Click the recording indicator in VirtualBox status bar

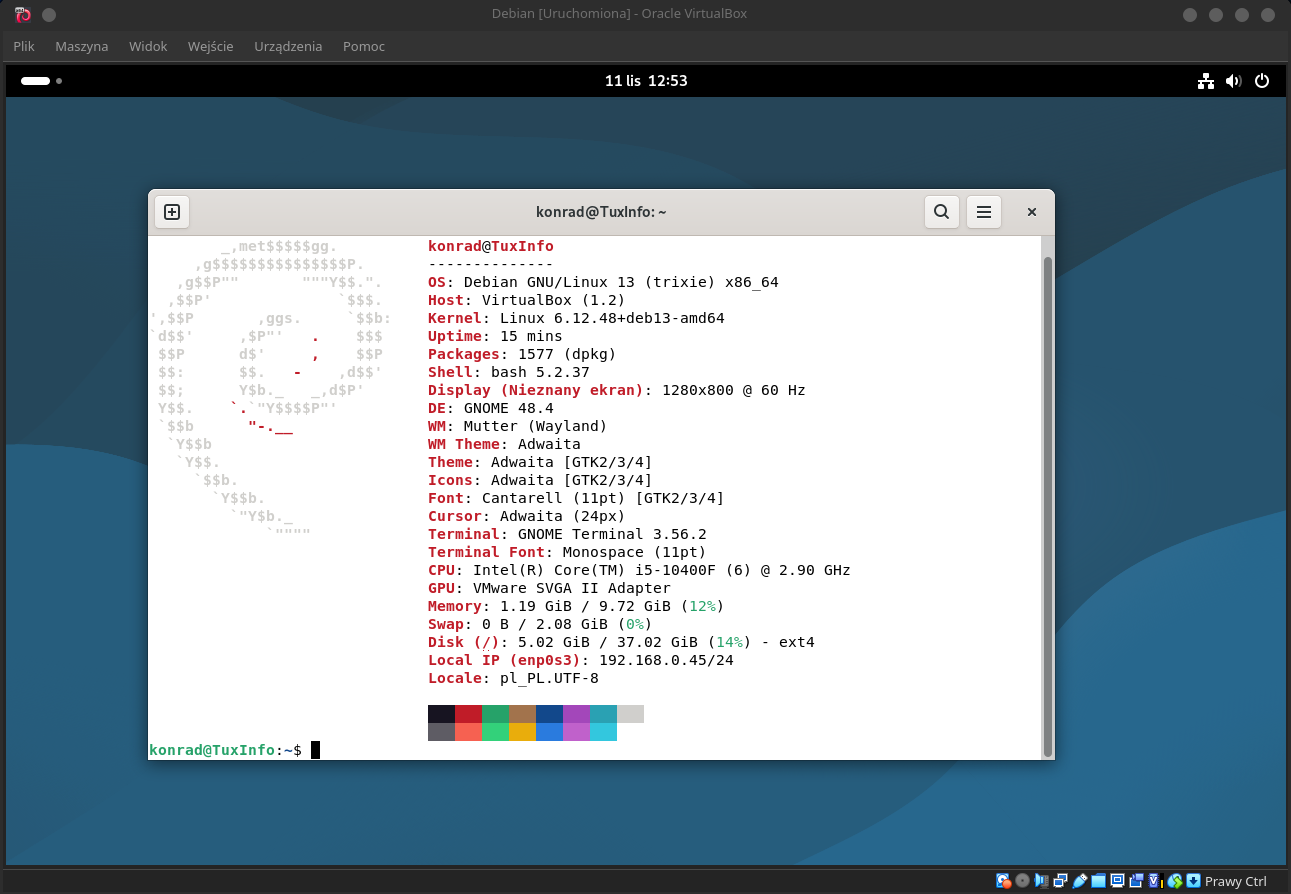click(1136, 881)
